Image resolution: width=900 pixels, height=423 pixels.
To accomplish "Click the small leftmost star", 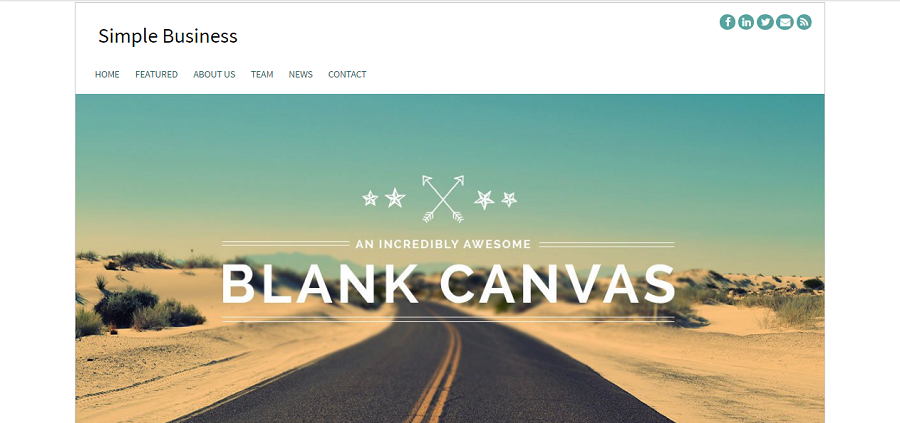I will (370, 199).
